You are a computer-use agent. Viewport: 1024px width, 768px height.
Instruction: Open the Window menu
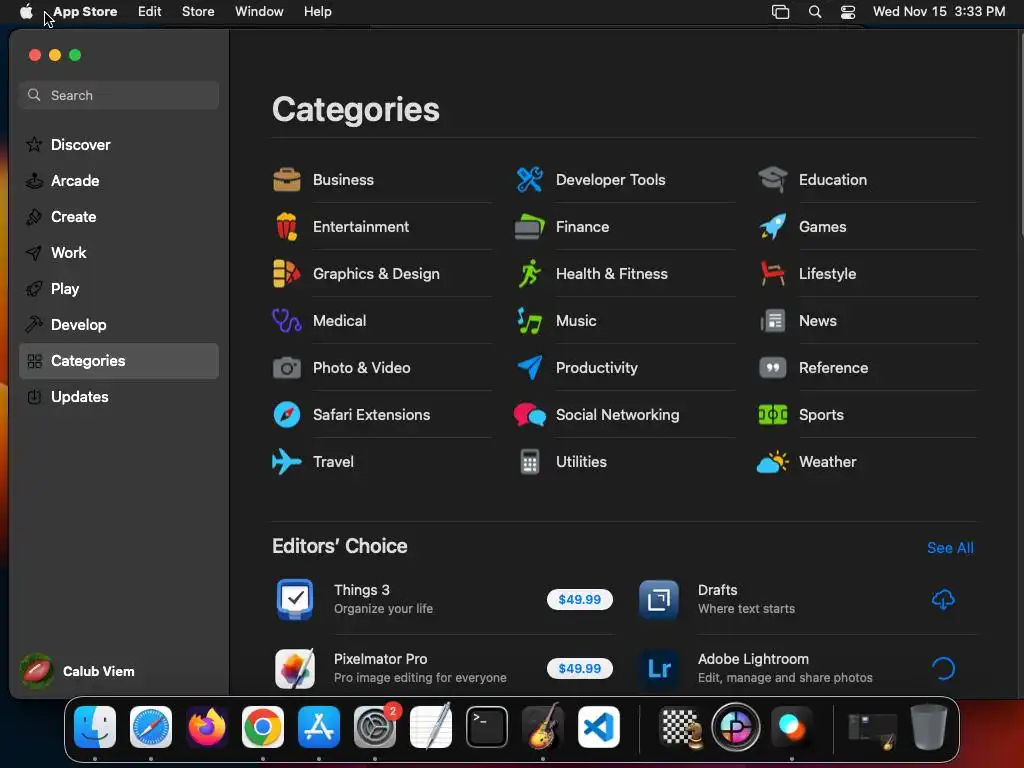pyautogui.click(x=259, y=12)
